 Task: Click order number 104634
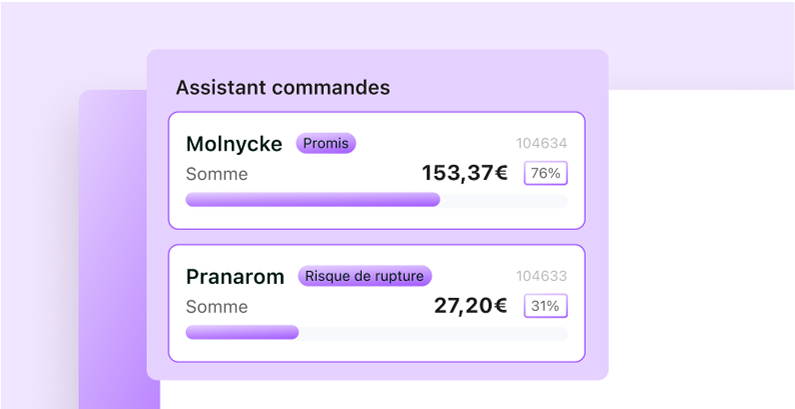coord(541,143)
